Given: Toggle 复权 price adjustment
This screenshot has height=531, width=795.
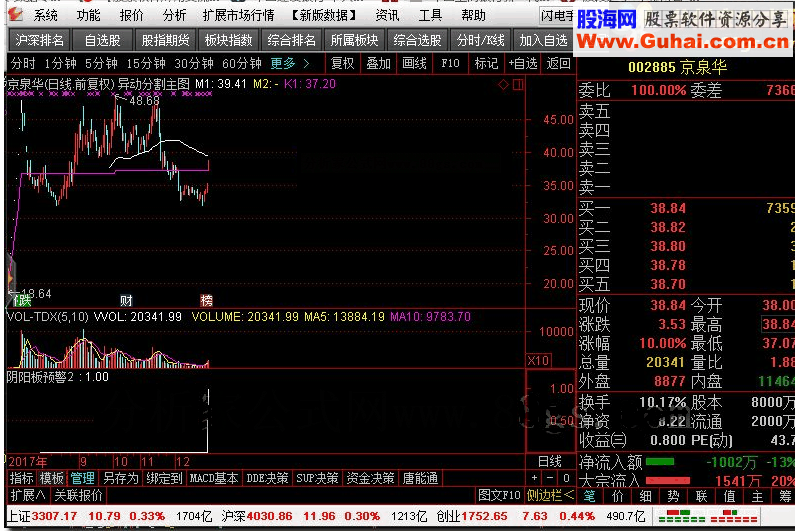Looking at the screenshot, I should (342, 63).
